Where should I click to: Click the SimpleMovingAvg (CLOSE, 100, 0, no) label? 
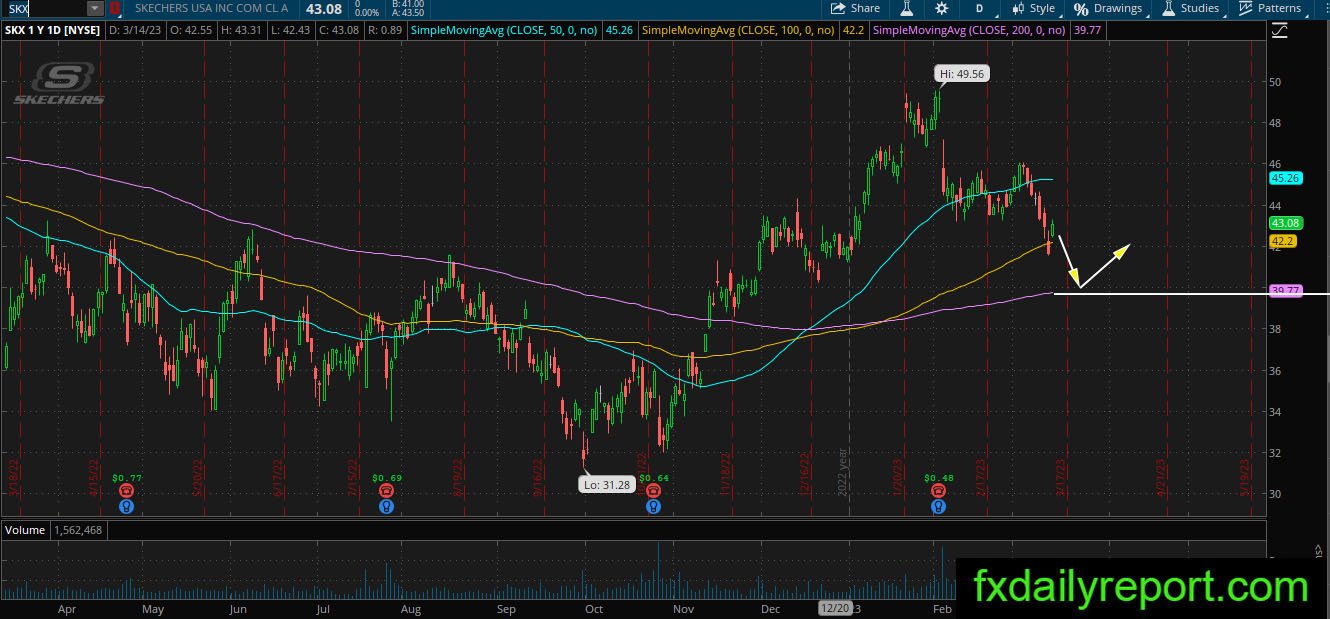(738, 31)
